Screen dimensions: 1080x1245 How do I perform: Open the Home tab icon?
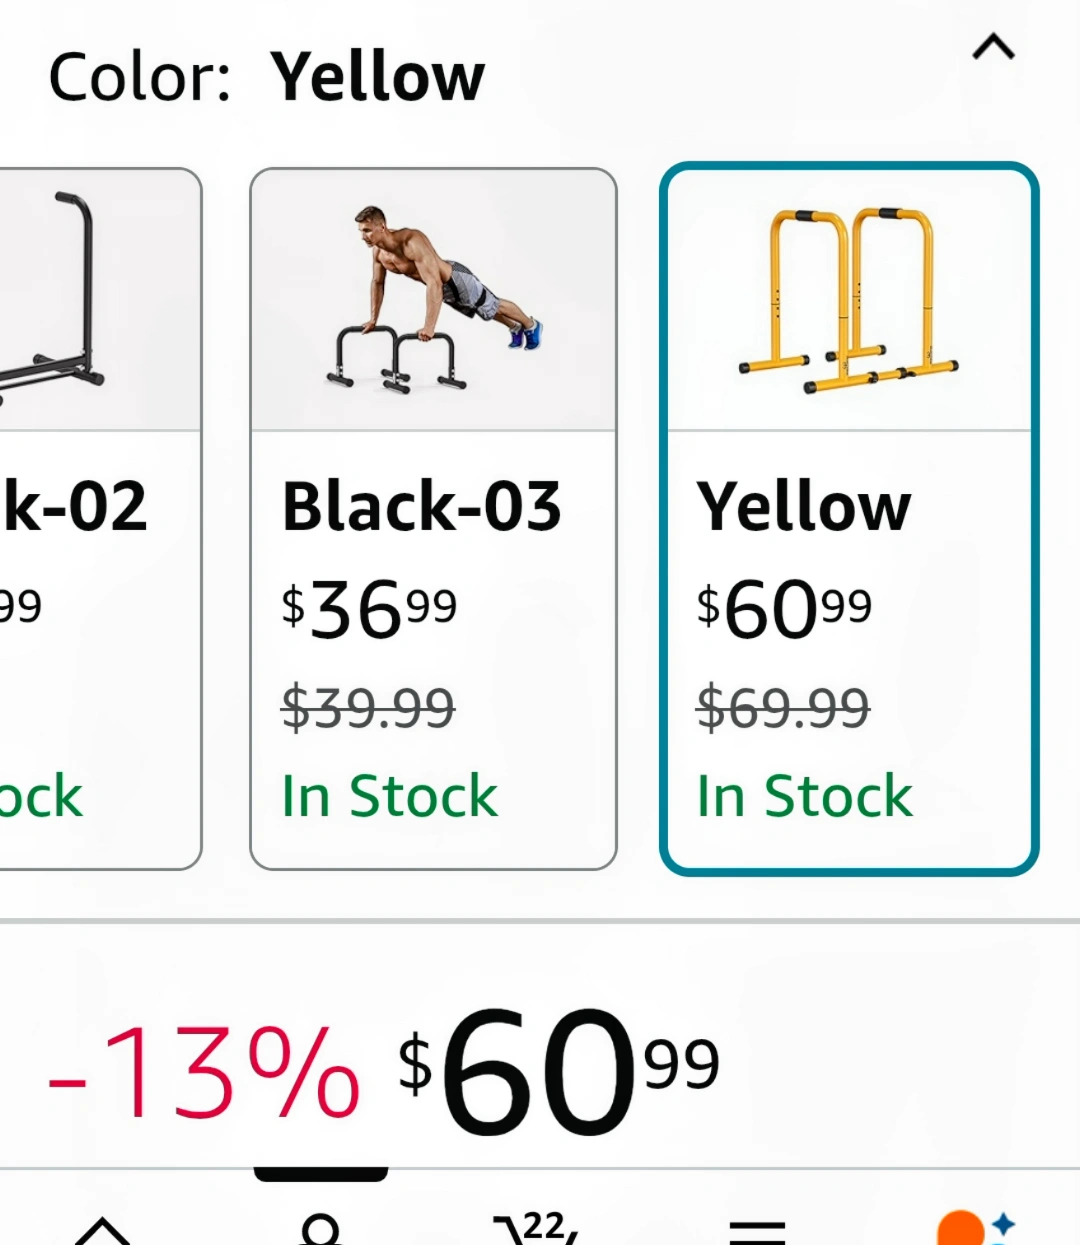click(103, 1230)
